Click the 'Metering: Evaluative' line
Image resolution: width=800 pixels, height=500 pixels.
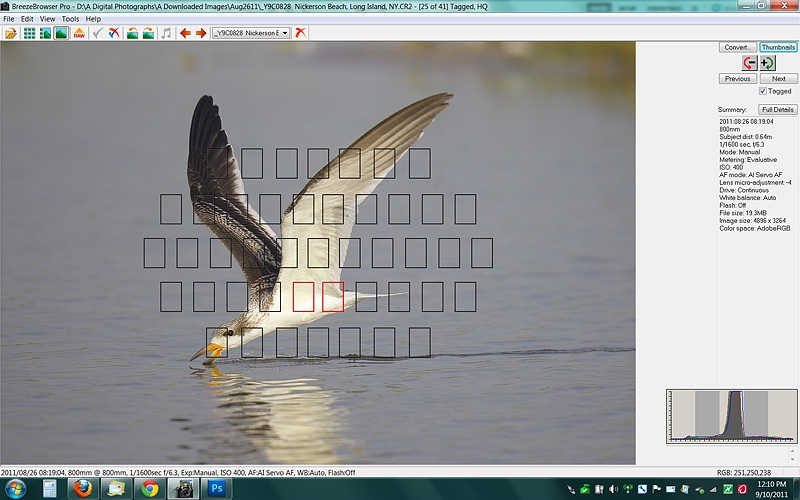click(748, 160)
